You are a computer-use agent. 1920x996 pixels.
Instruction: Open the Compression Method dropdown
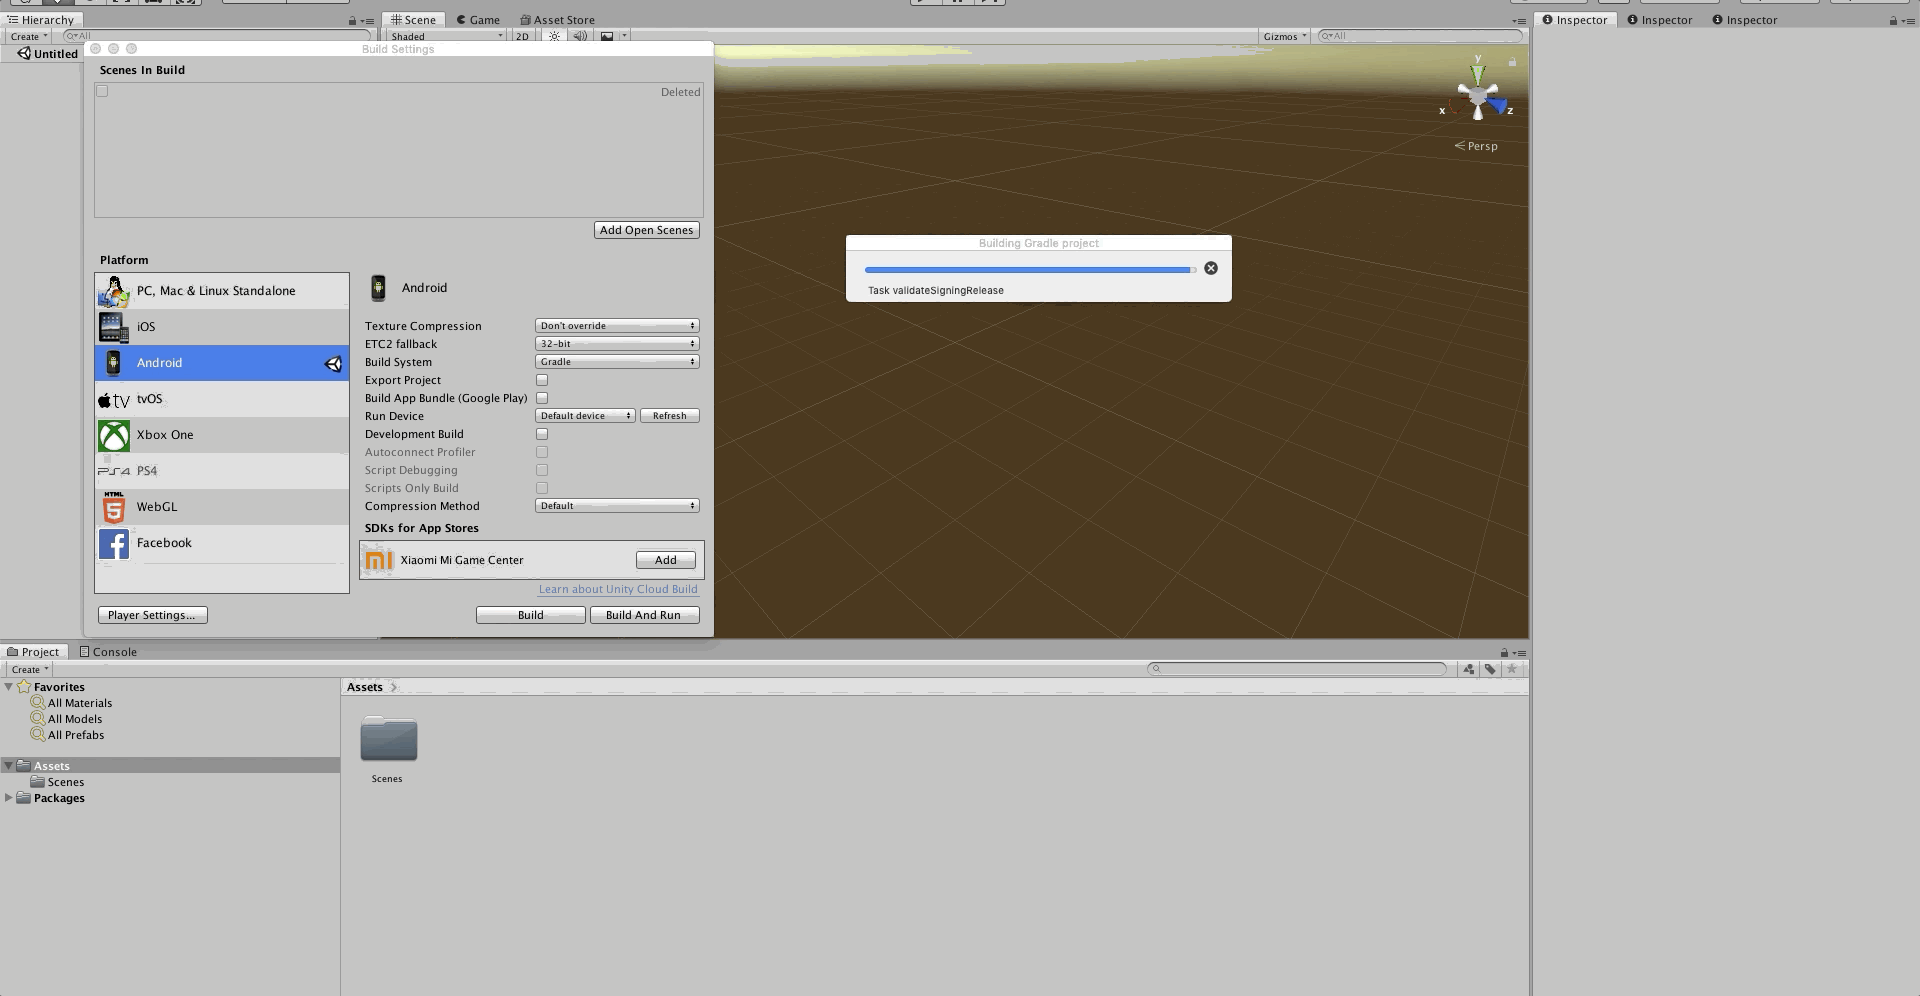click(x=617, y=506)
